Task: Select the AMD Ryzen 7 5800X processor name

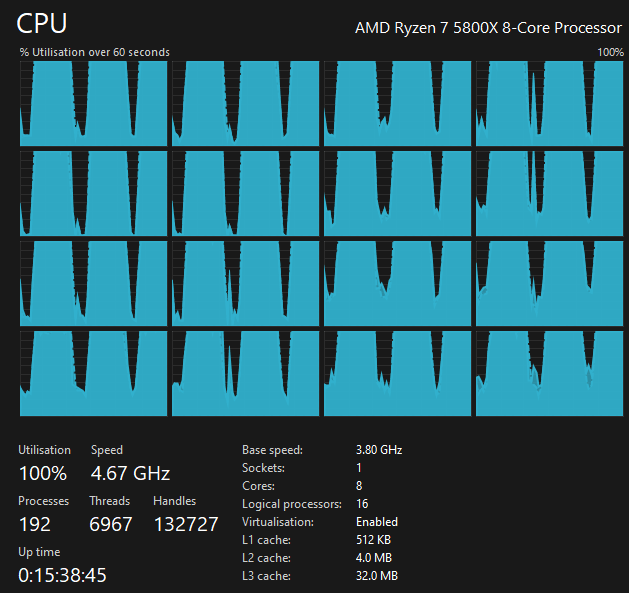Action: point(488,28)
